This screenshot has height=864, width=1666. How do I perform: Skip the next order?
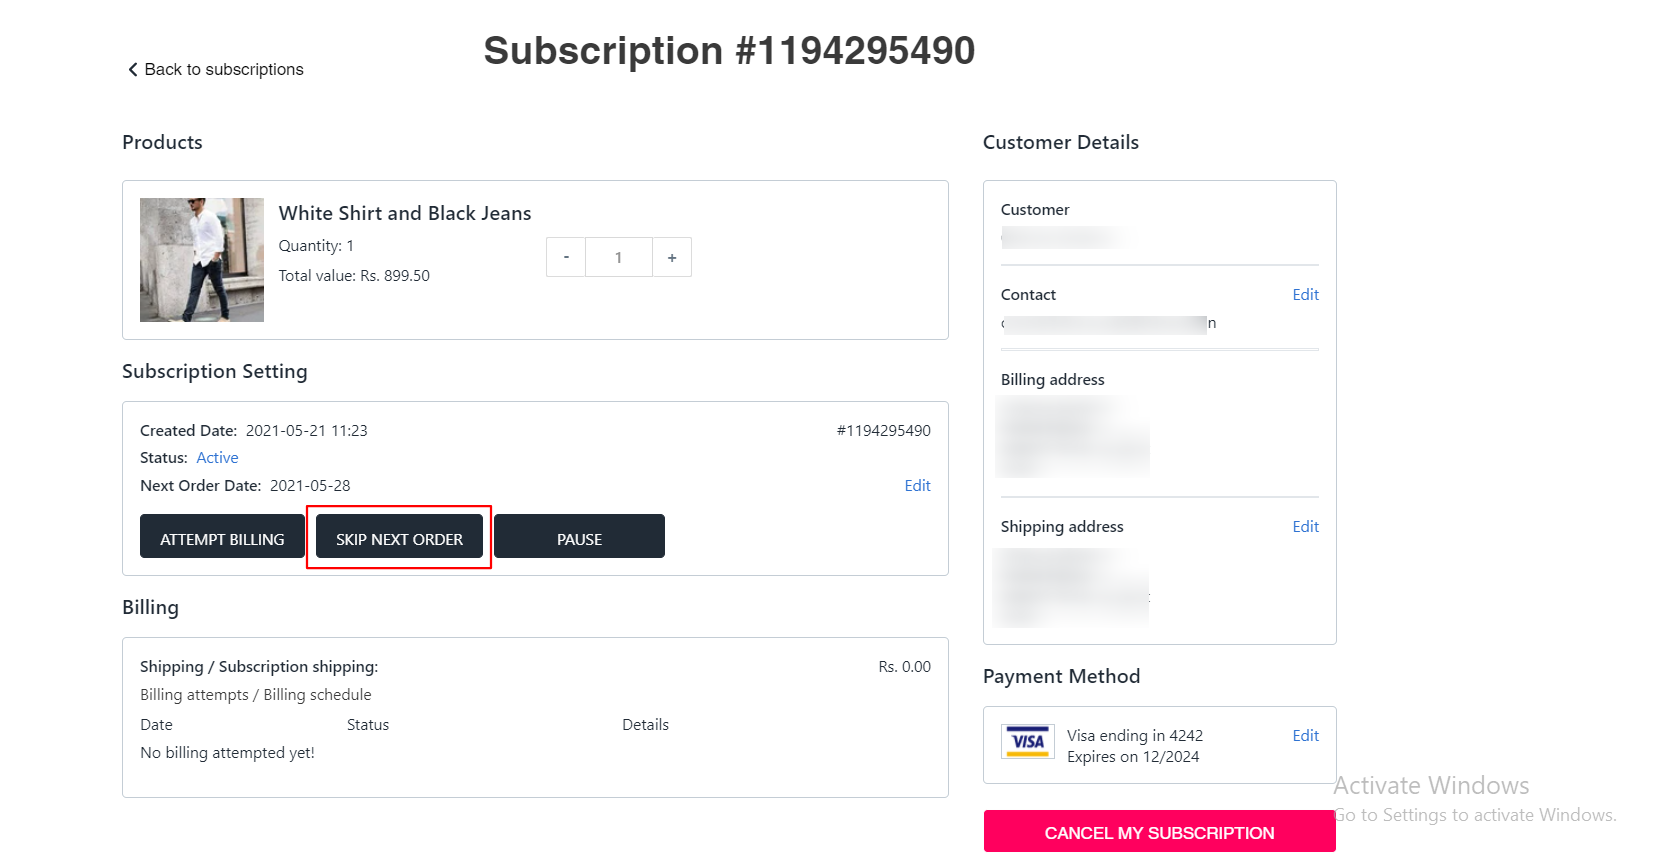point(399,536)
